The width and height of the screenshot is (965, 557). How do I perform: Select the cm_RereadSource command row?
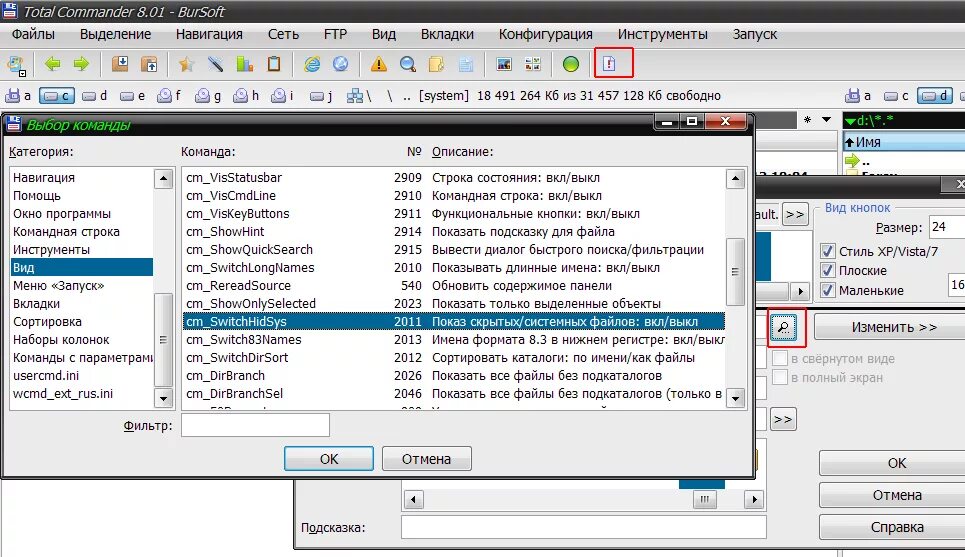tap(454, 286)
